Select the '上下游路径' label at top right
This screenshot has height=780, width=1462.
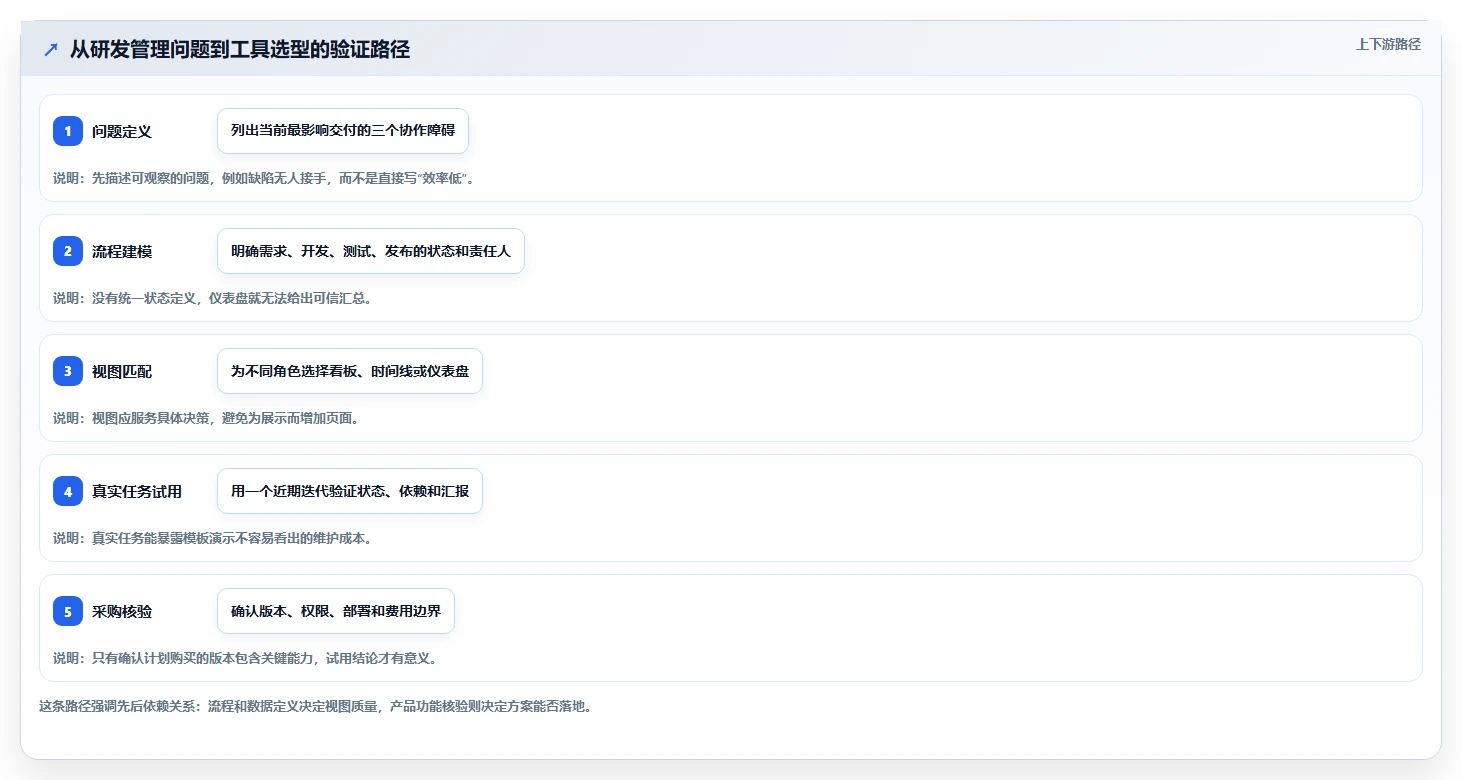(1388, 44)
